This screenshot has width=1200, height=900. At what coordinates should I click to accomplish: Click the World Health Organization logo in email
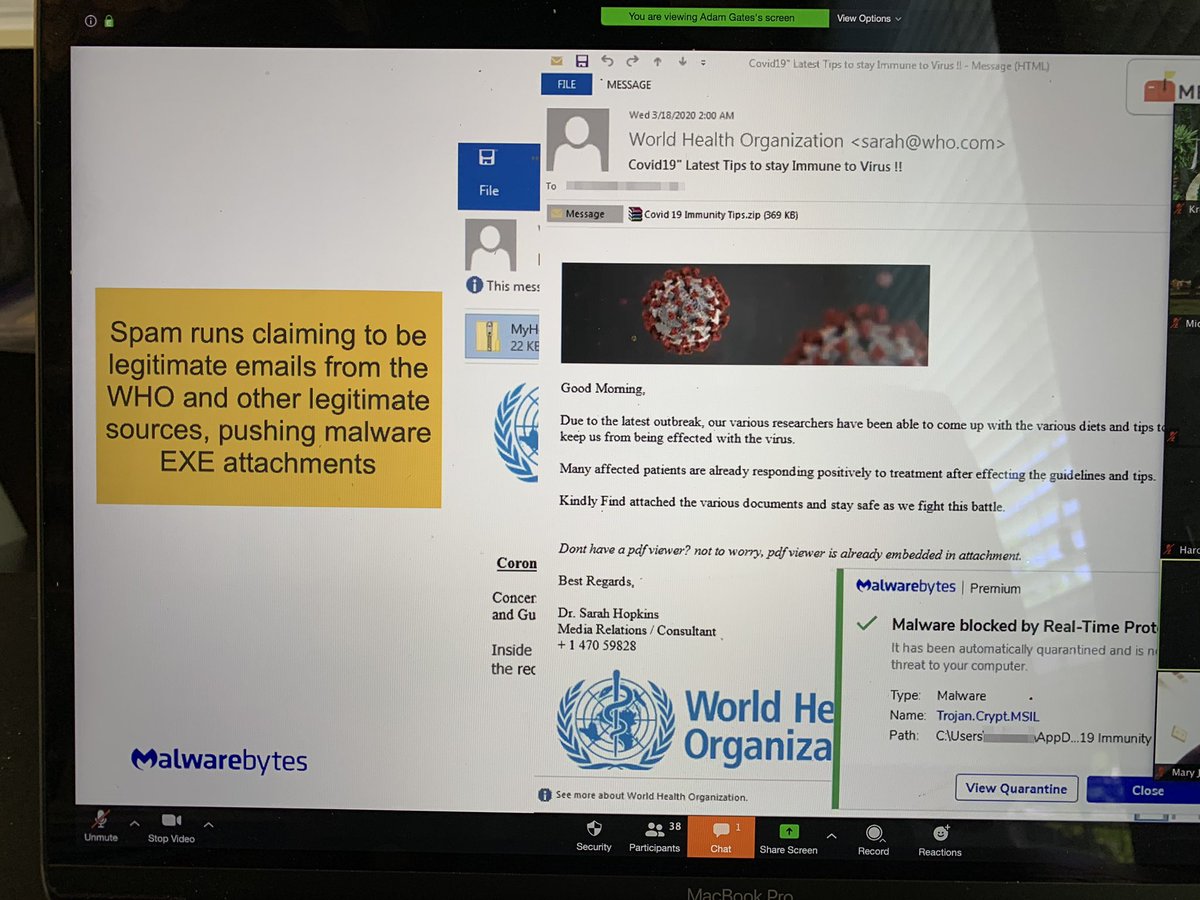coord(695,722)
